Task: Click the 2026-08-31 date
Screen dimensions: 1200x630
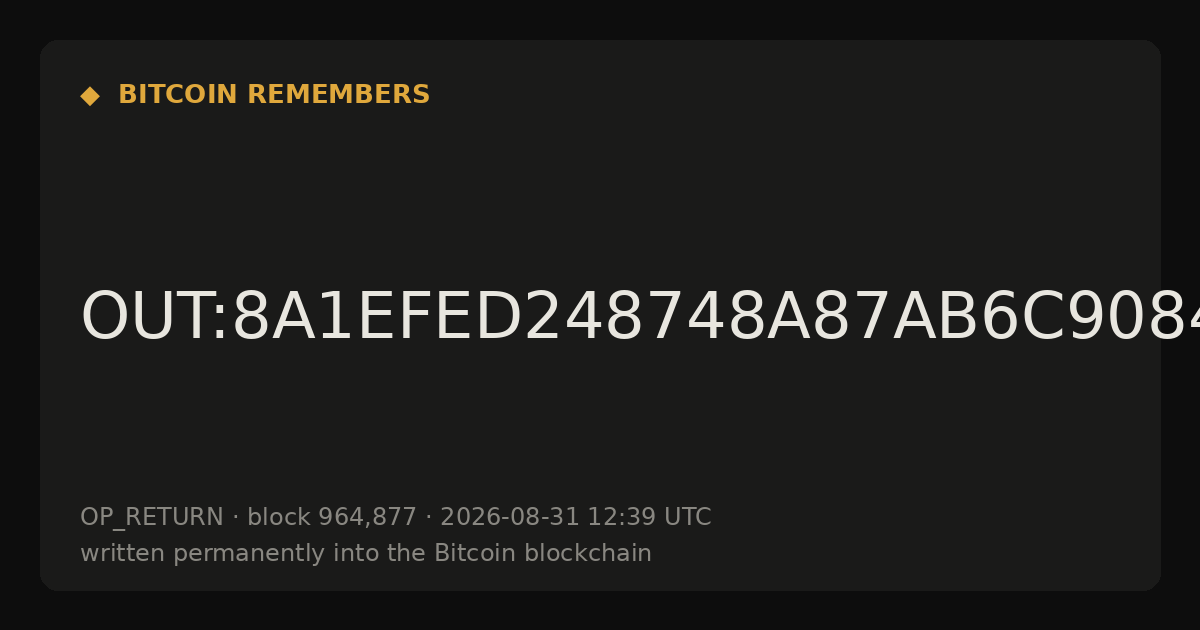Action: point(509,517)
